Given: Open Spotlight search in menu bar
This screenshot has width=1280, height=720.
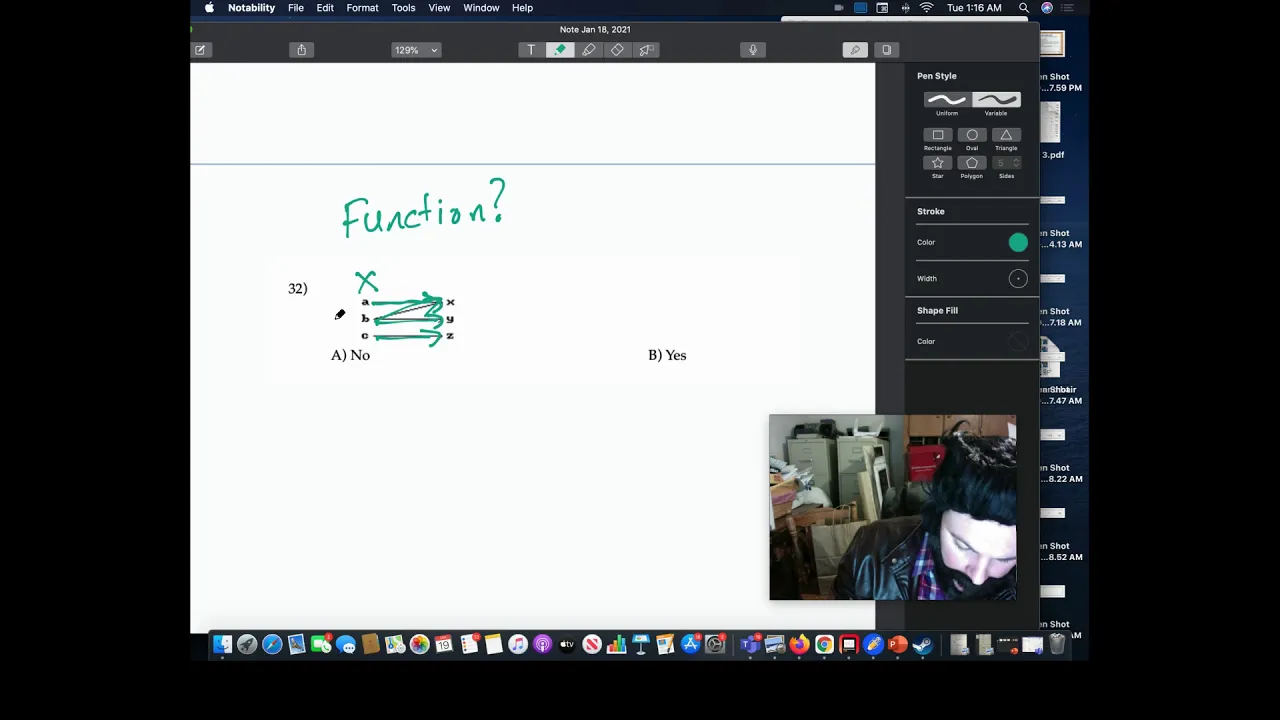Looking at the screenshot, I should [x=1024, y=8].
